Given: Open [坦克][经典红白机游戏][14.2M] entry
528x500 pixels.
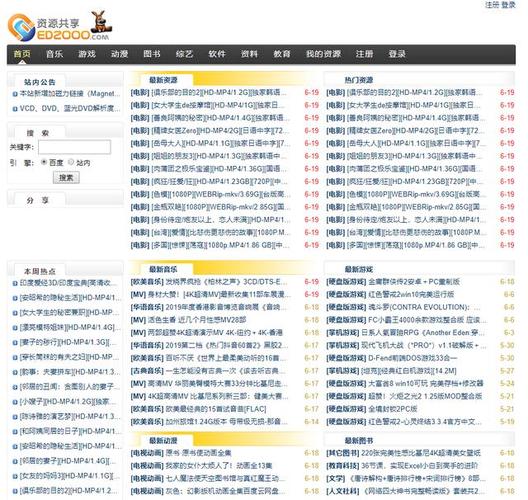Looking at the screenshot, I should 408,371.
